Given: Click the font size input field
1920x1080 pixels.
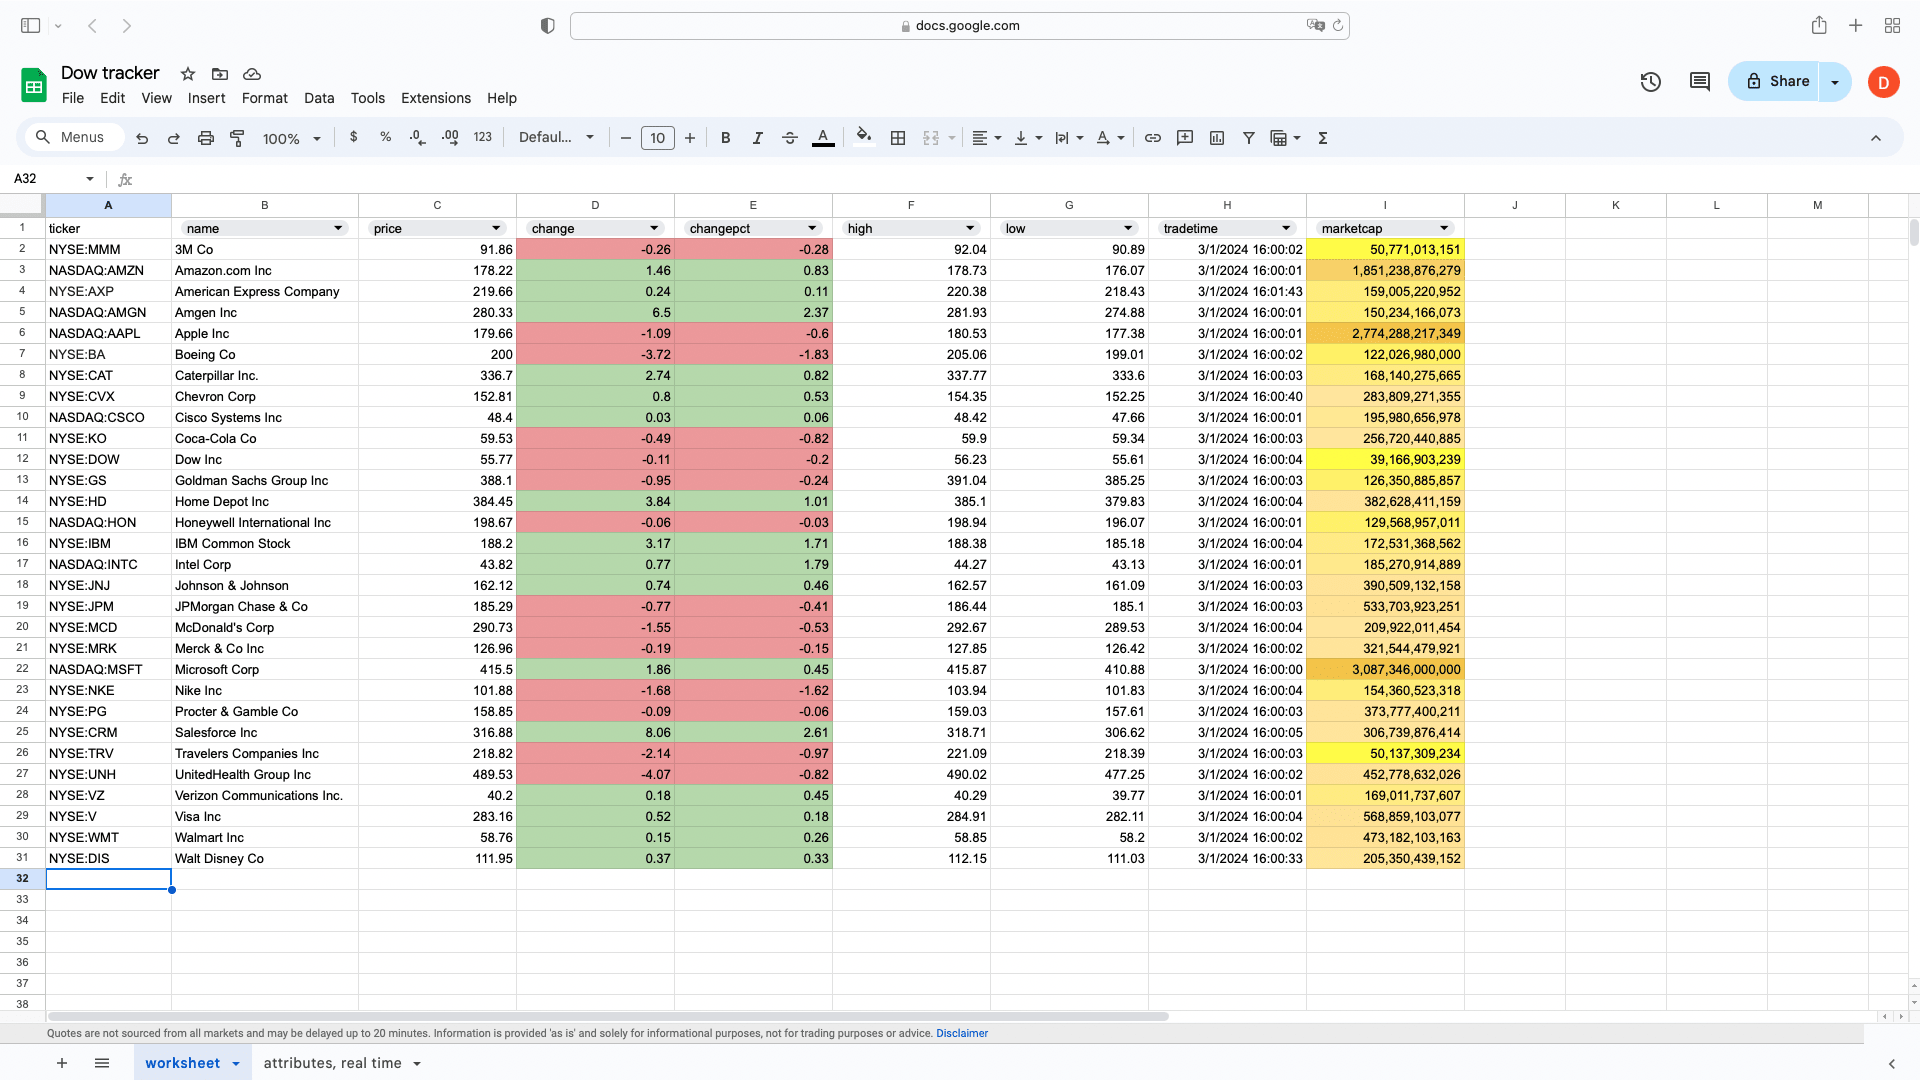Looking at the screenshot, I should click(x=657, y=138).
